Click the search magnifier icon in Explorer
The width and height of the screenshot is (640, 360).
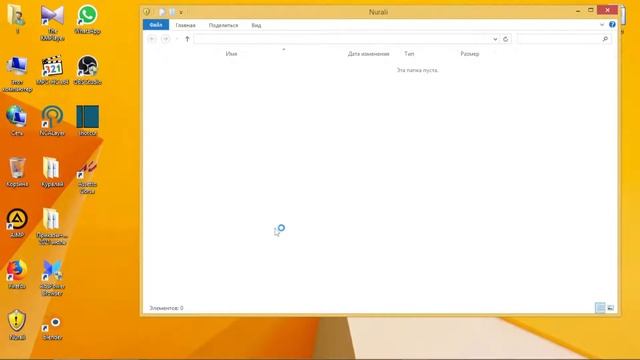(605, 39)
